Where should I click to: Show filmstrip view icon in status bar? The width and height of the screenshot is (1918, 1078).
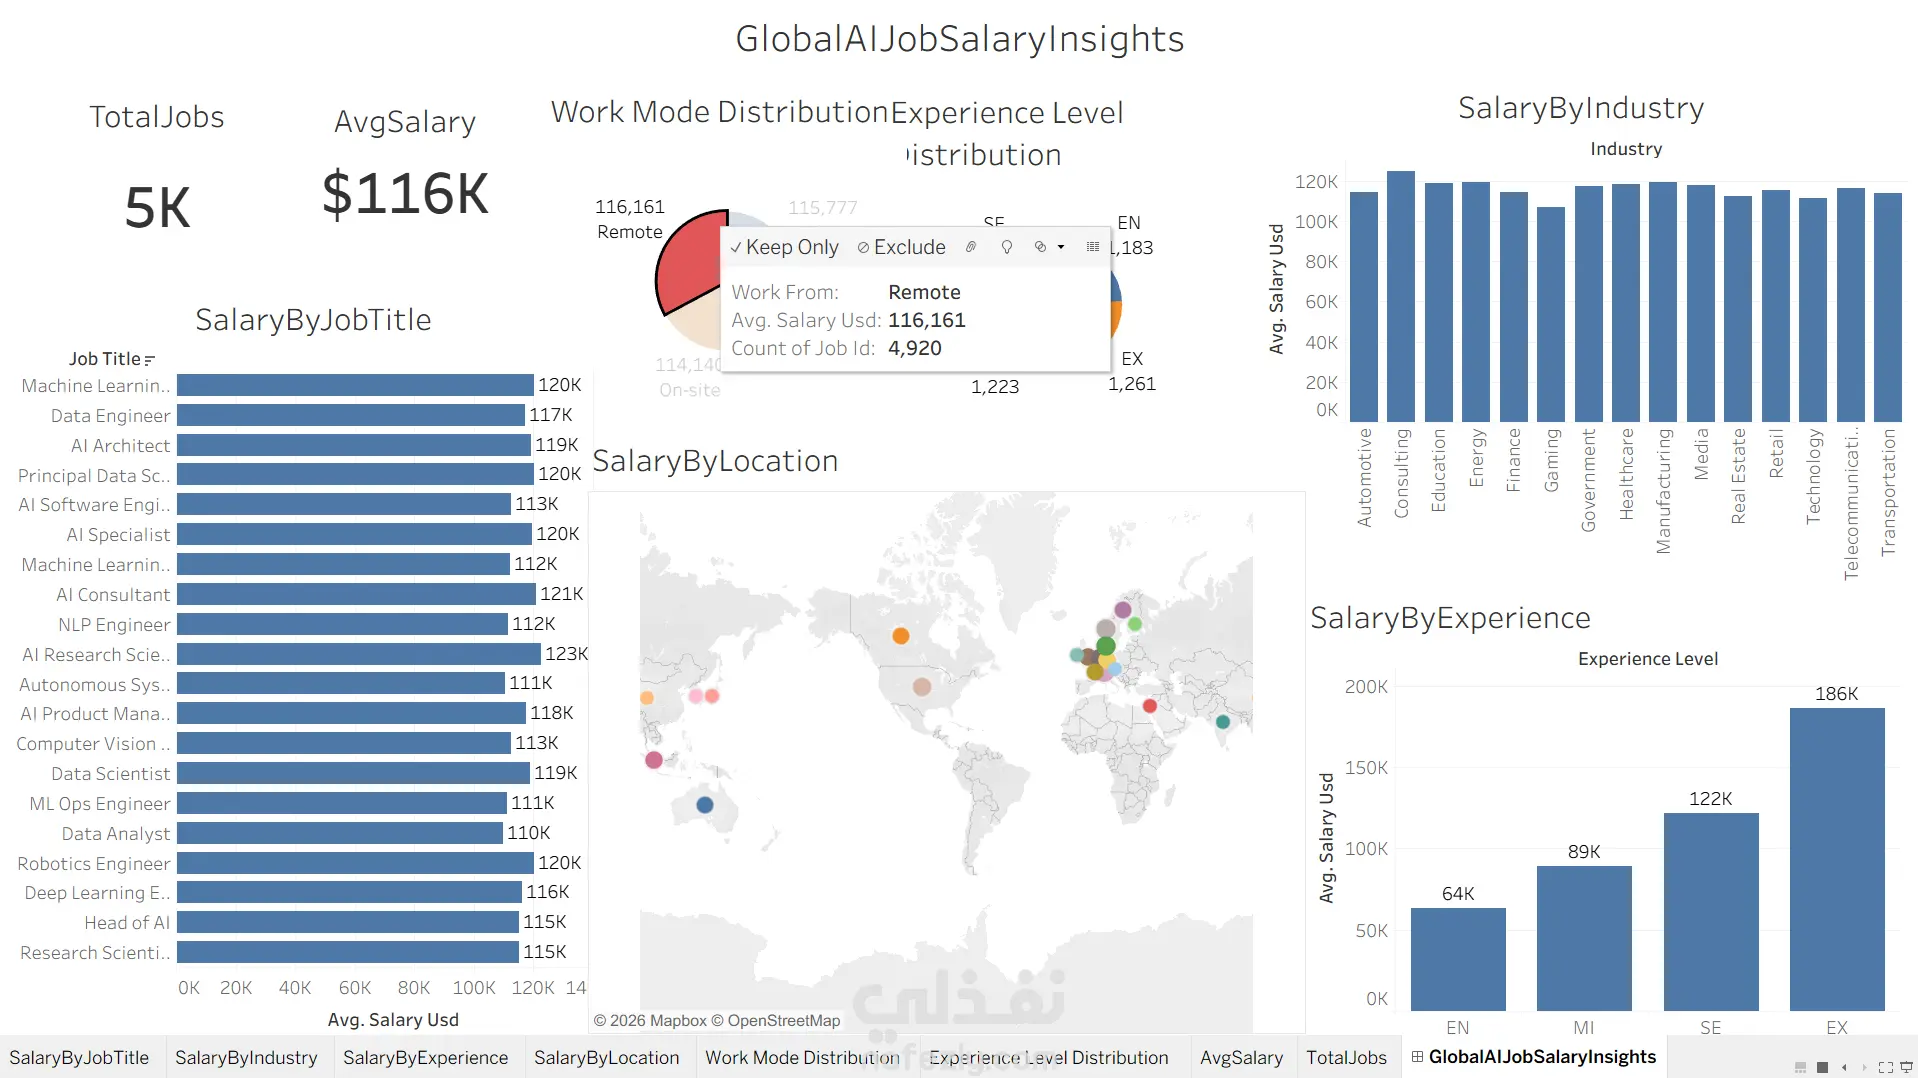point(1800,1067)
